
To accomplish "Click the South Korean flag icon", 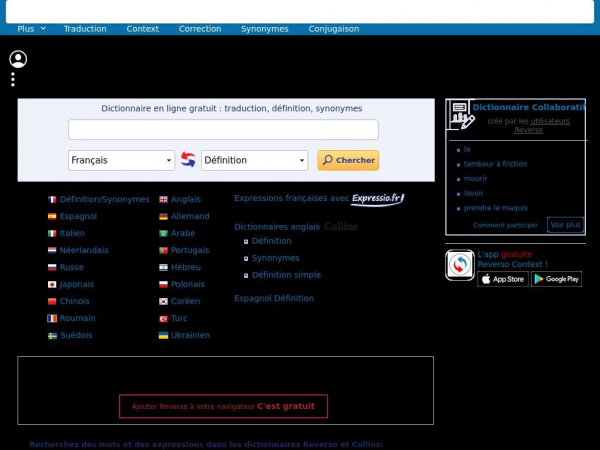I will pyautogui.click(x=163, y=302).
